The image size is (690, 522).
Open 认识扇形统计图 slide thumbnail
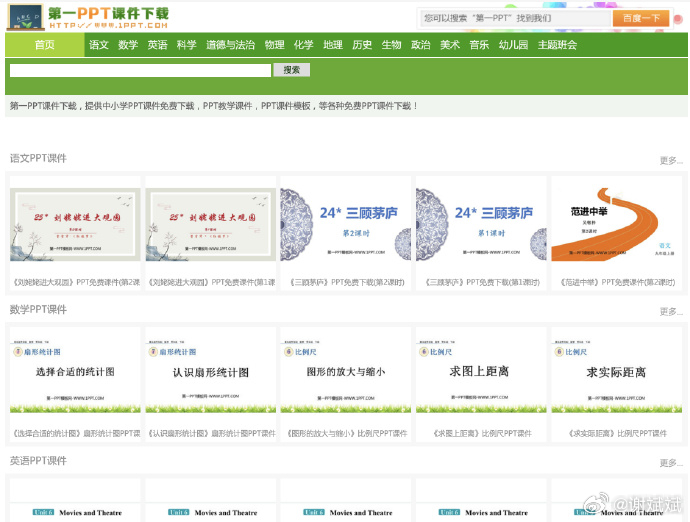pyautogui.click(x=211, y=376)
